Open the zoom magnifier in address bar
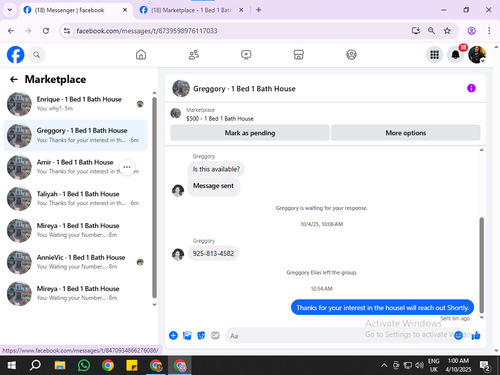 pyautogui.click(x=431, y=31)
